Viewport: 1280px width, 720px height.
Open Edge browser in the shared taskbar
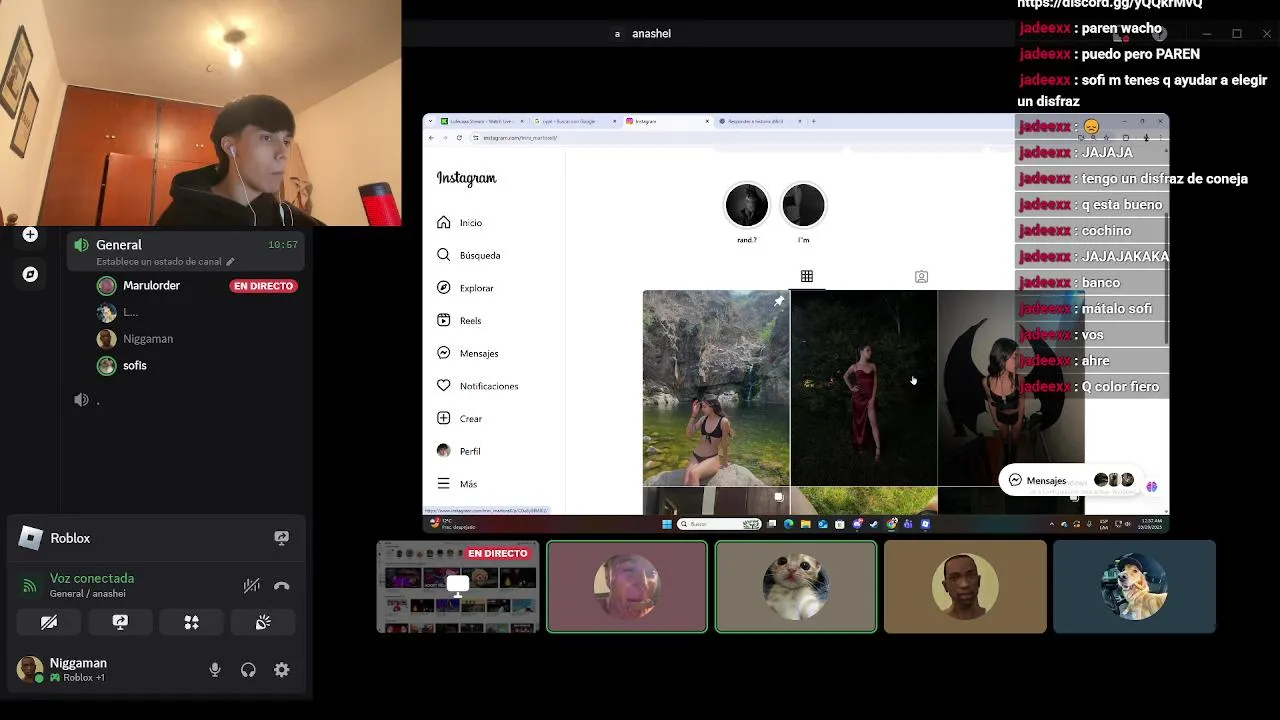pos(788,524)
